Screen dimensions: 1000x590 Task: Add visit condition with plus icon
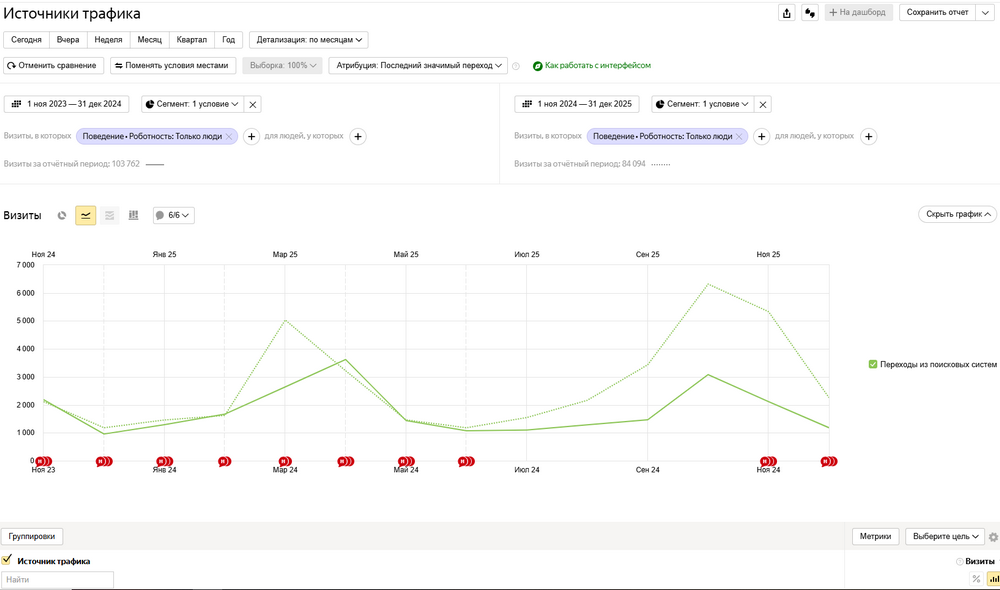(252, 136)
